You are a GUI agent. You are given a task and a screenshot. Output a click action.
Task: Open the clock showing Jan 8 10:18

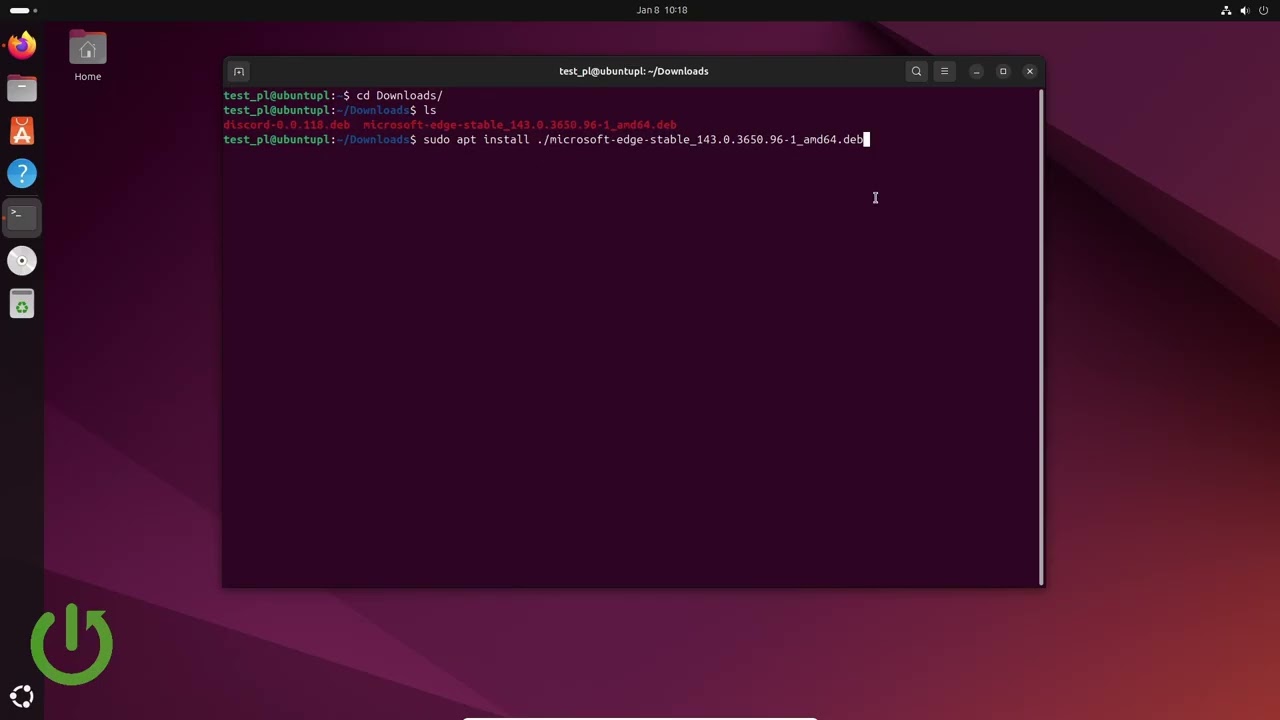pos(662,10)
